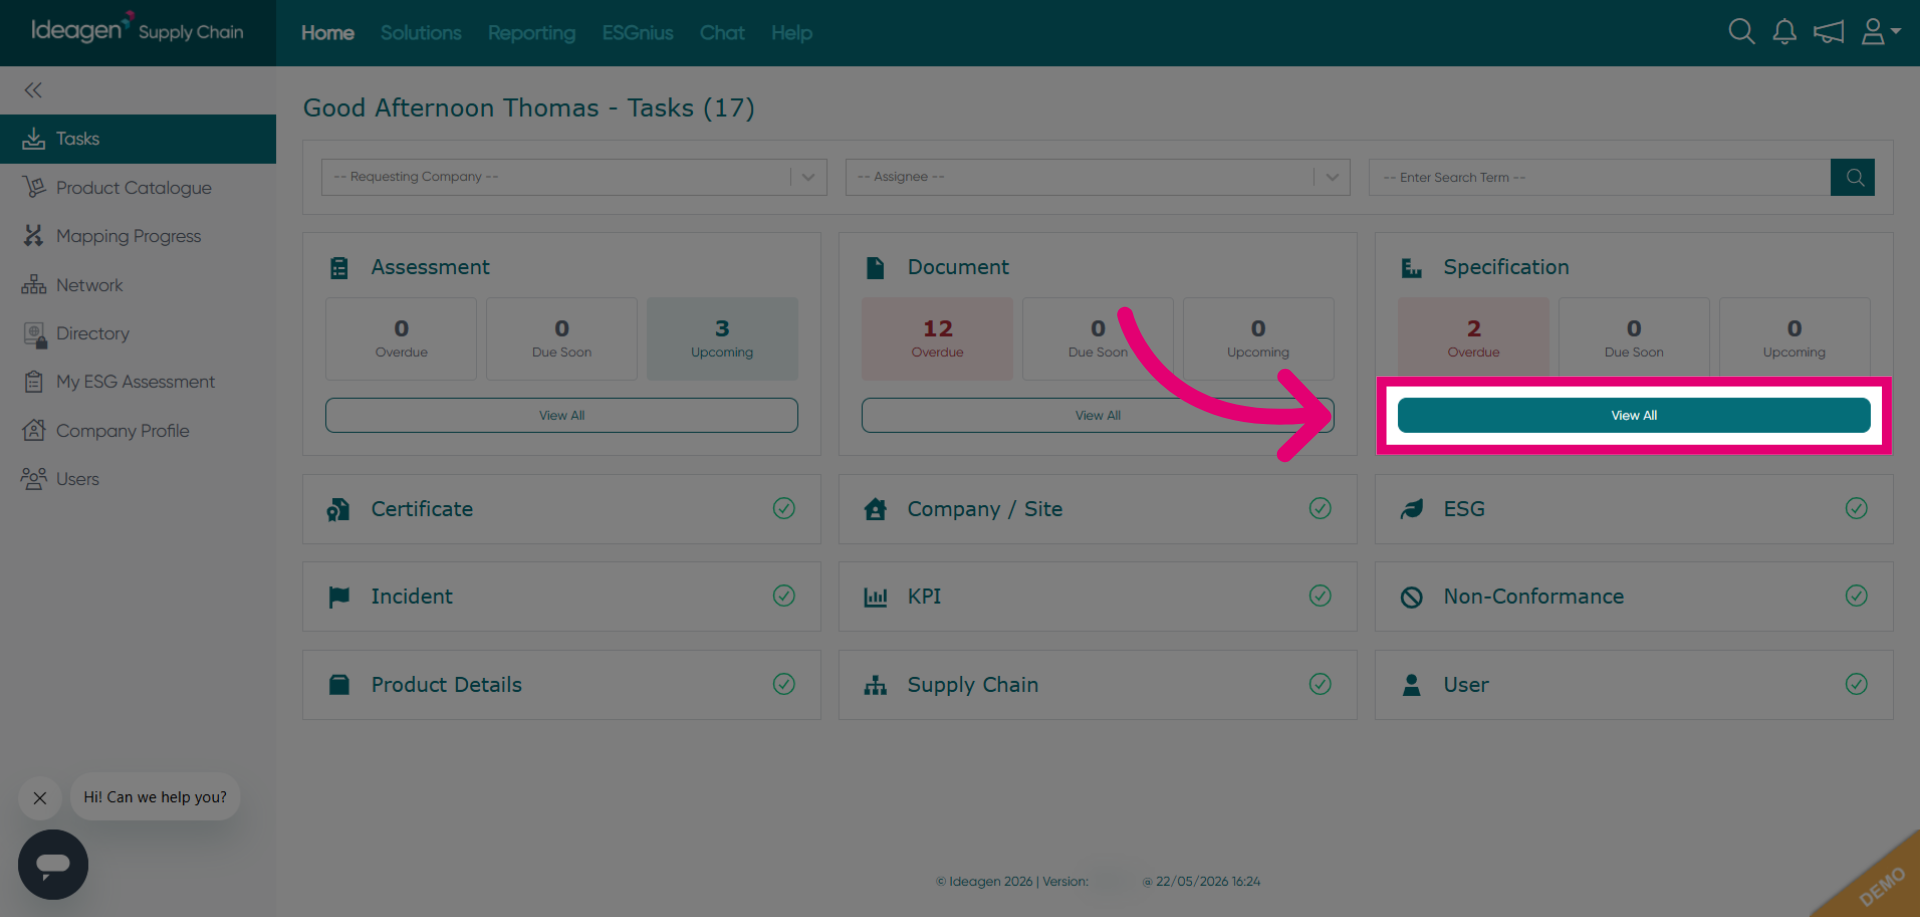Click the Hi! Can we help you? message
This screenshot has height=917, width=1920.
tap(155, 797)
